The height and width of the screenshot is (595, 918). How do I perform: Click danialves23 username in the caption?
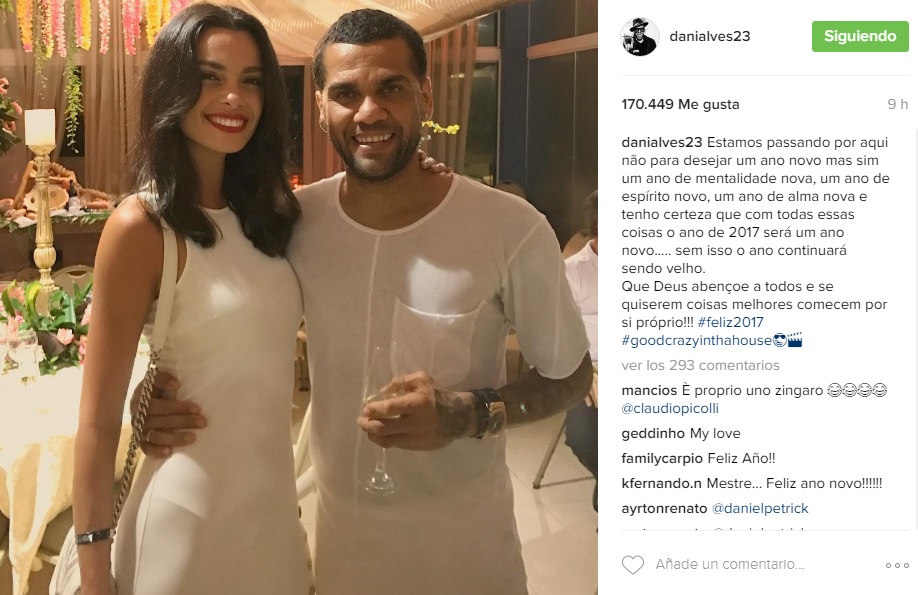point(662,142)
